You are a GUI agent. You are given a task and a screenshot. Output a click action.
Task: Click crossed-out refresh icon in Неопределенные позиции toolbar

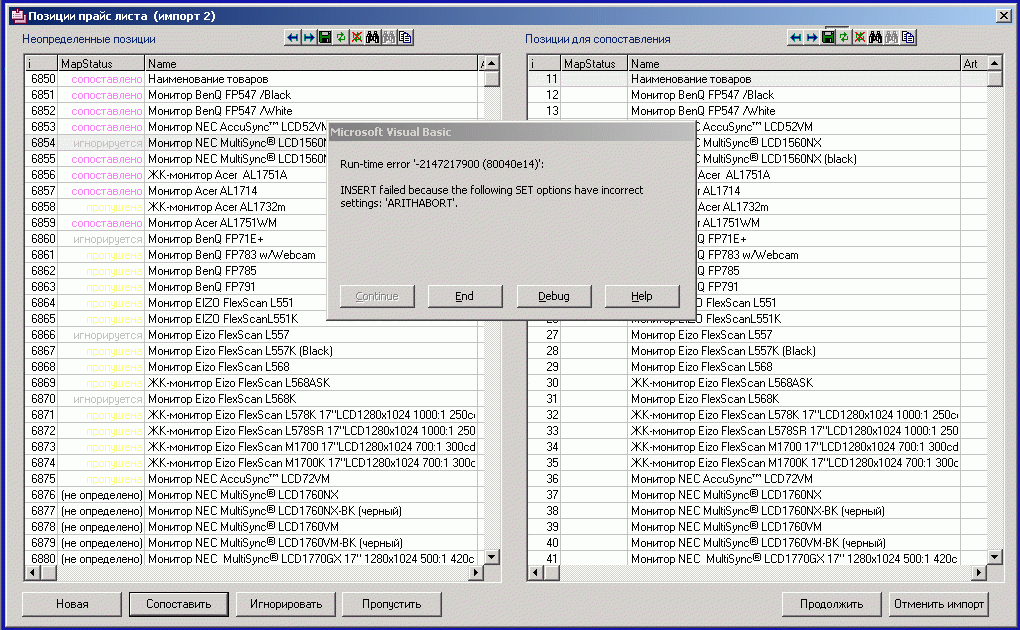(x=356, y=38)
